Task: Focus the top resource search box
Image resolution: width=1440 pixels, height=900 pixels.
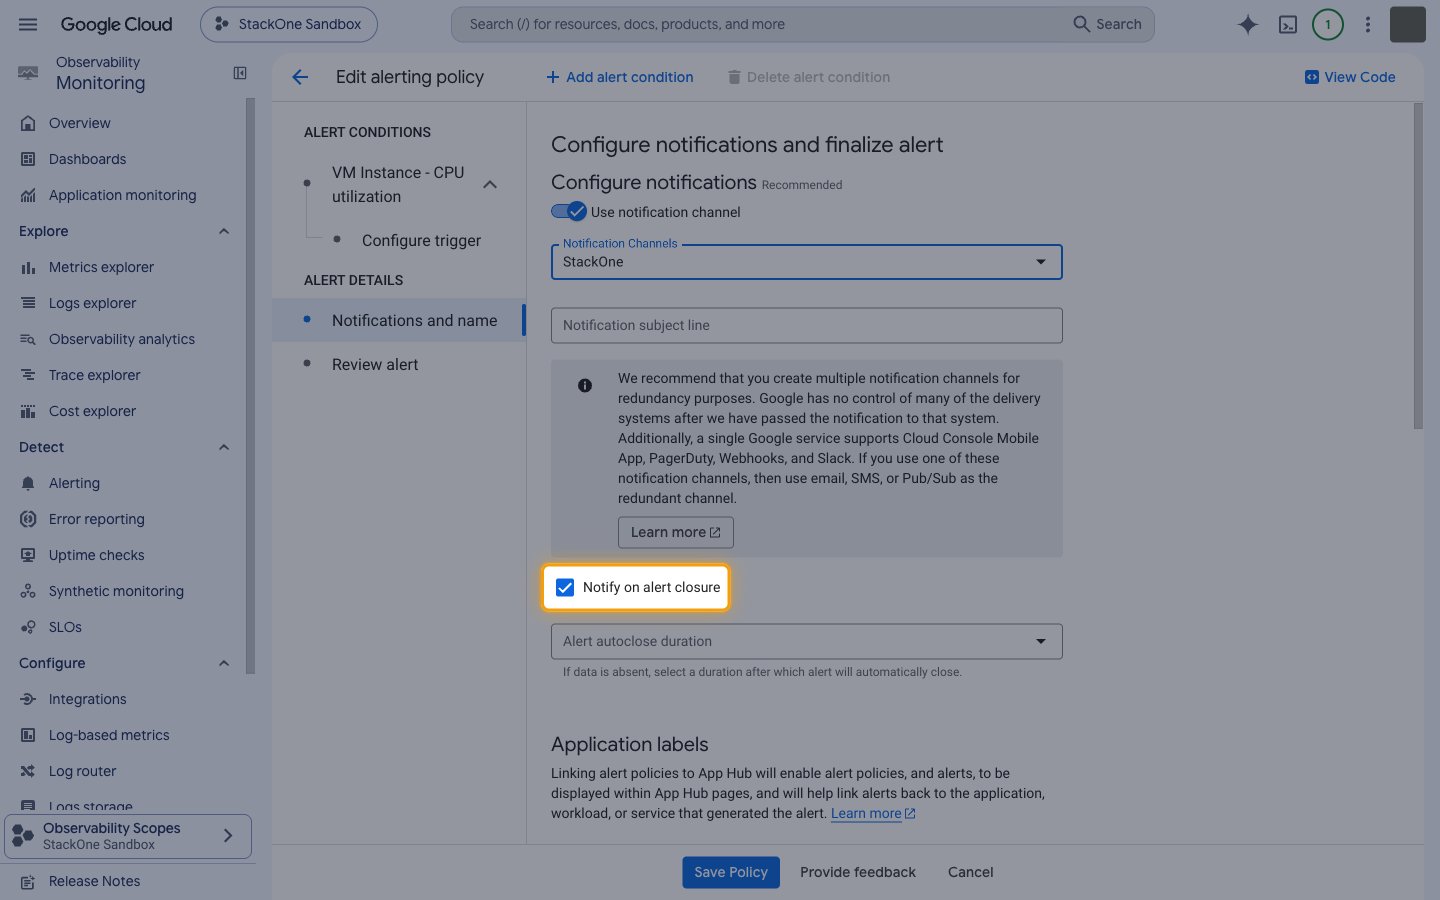Action: click(x=760, y=24)
